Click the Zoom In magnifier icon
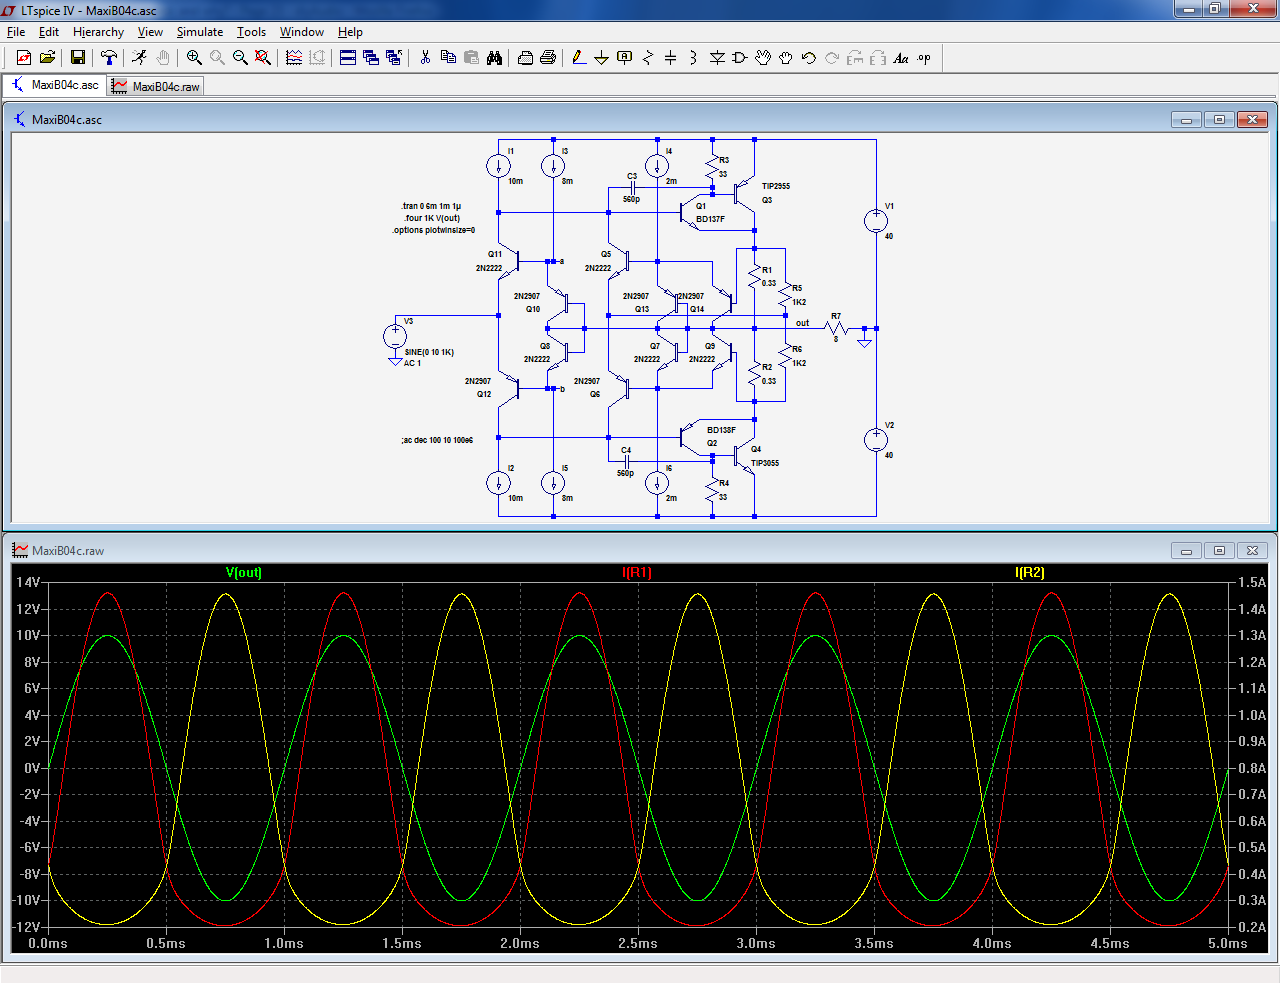The width and height of the screenshot is (1280, 984). point(194,58)
